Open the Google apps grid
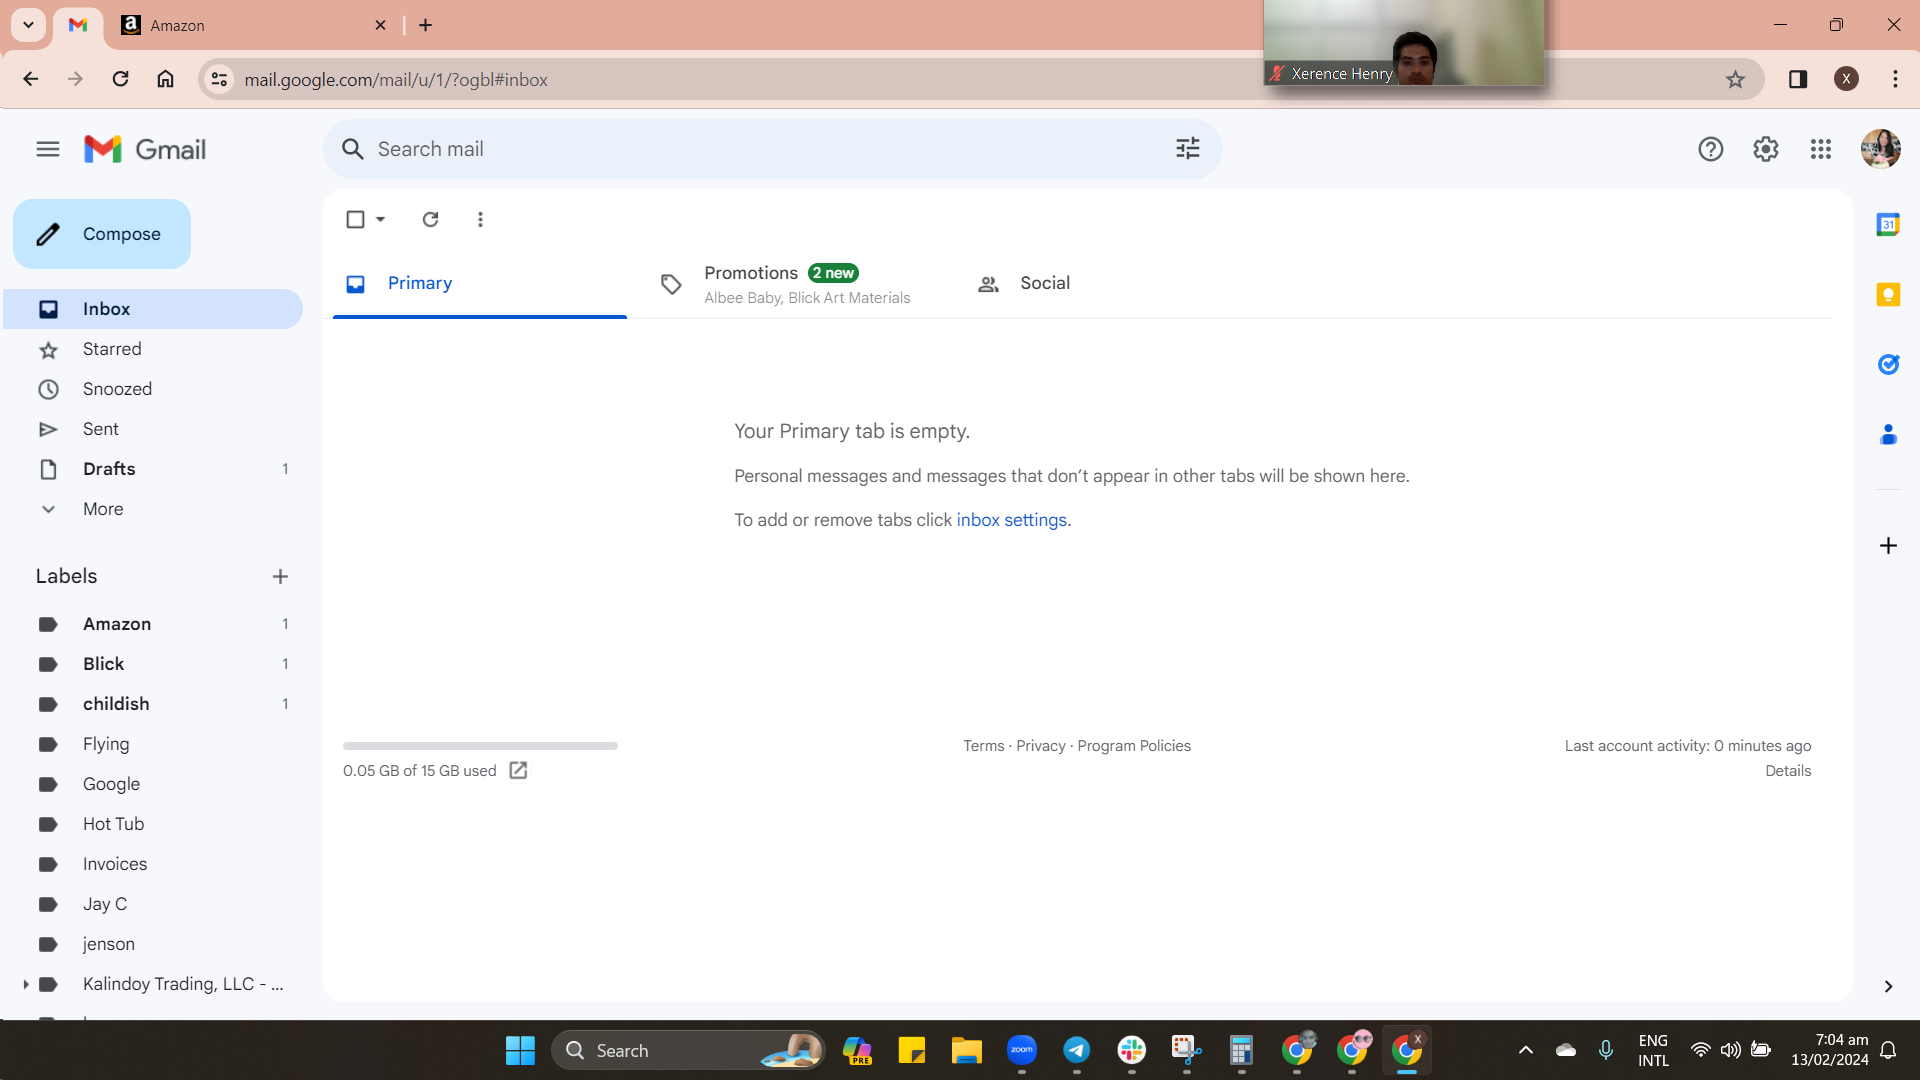The image size is (1920, 1080). (1820, 149)
